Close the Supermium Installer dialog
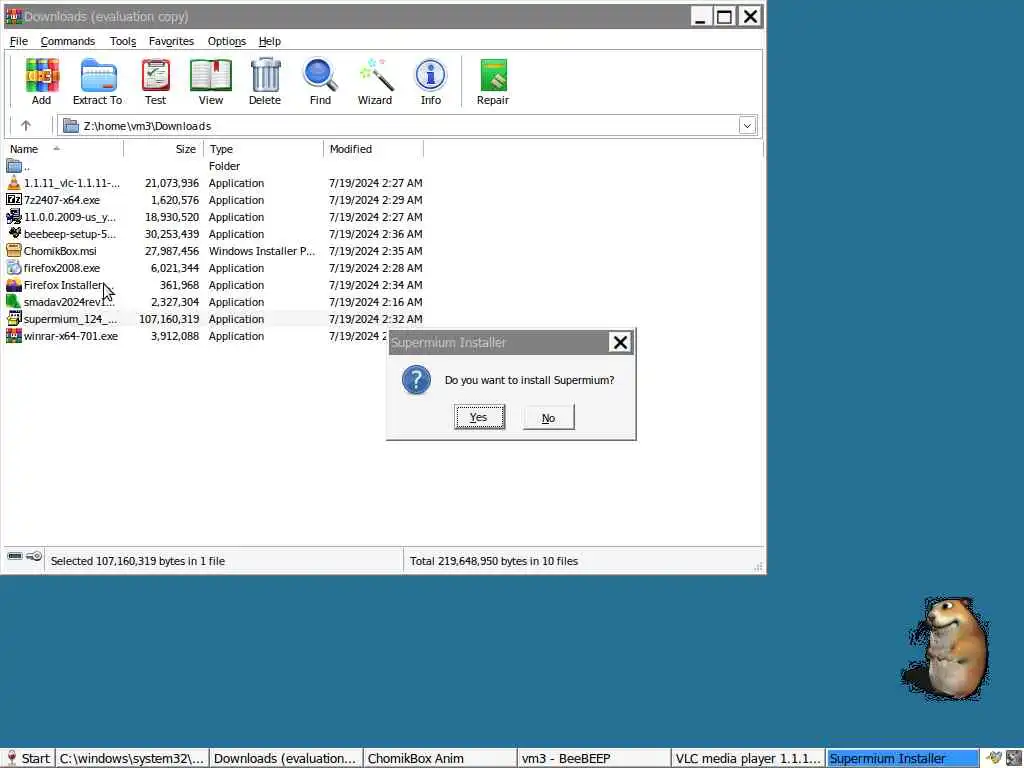Viewport: 1024px width, 768px height. point(620,342)
